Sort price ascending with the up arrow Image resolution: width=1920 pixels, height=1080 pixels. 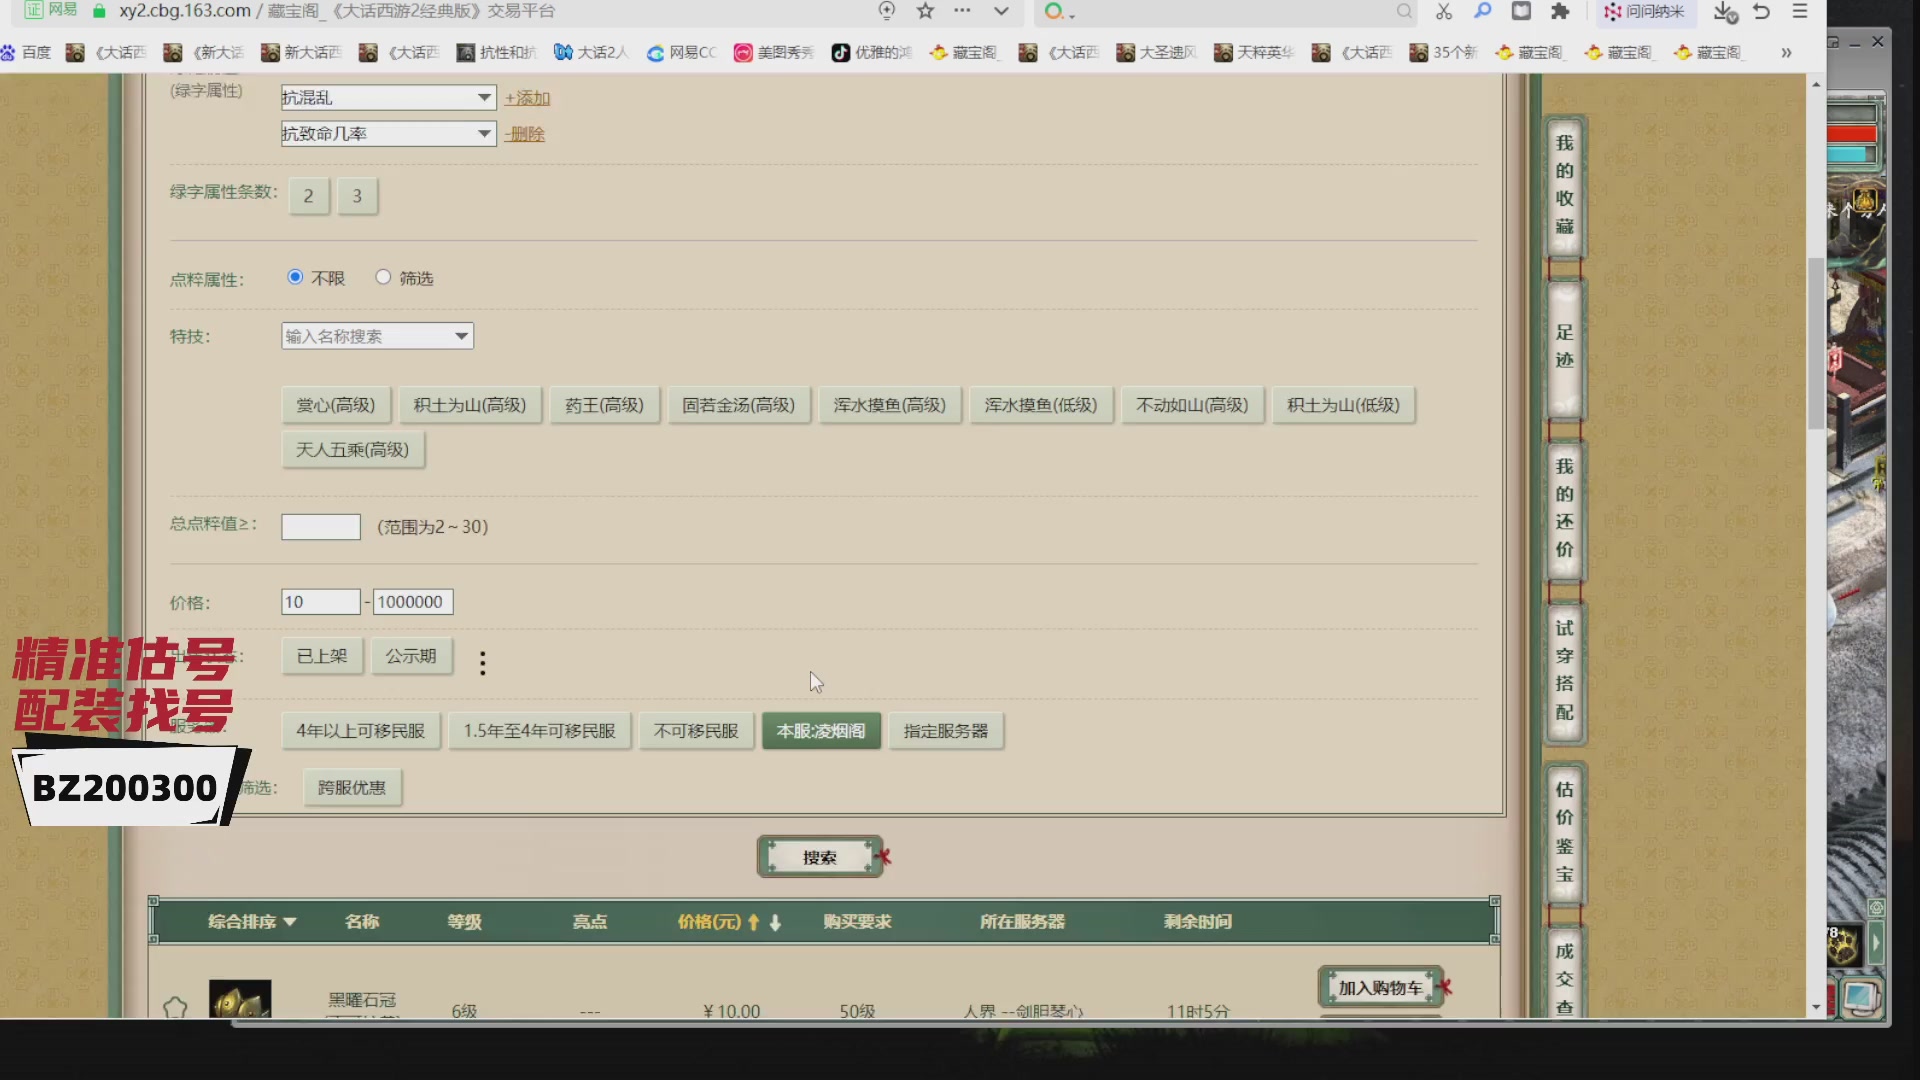(754, 922)
